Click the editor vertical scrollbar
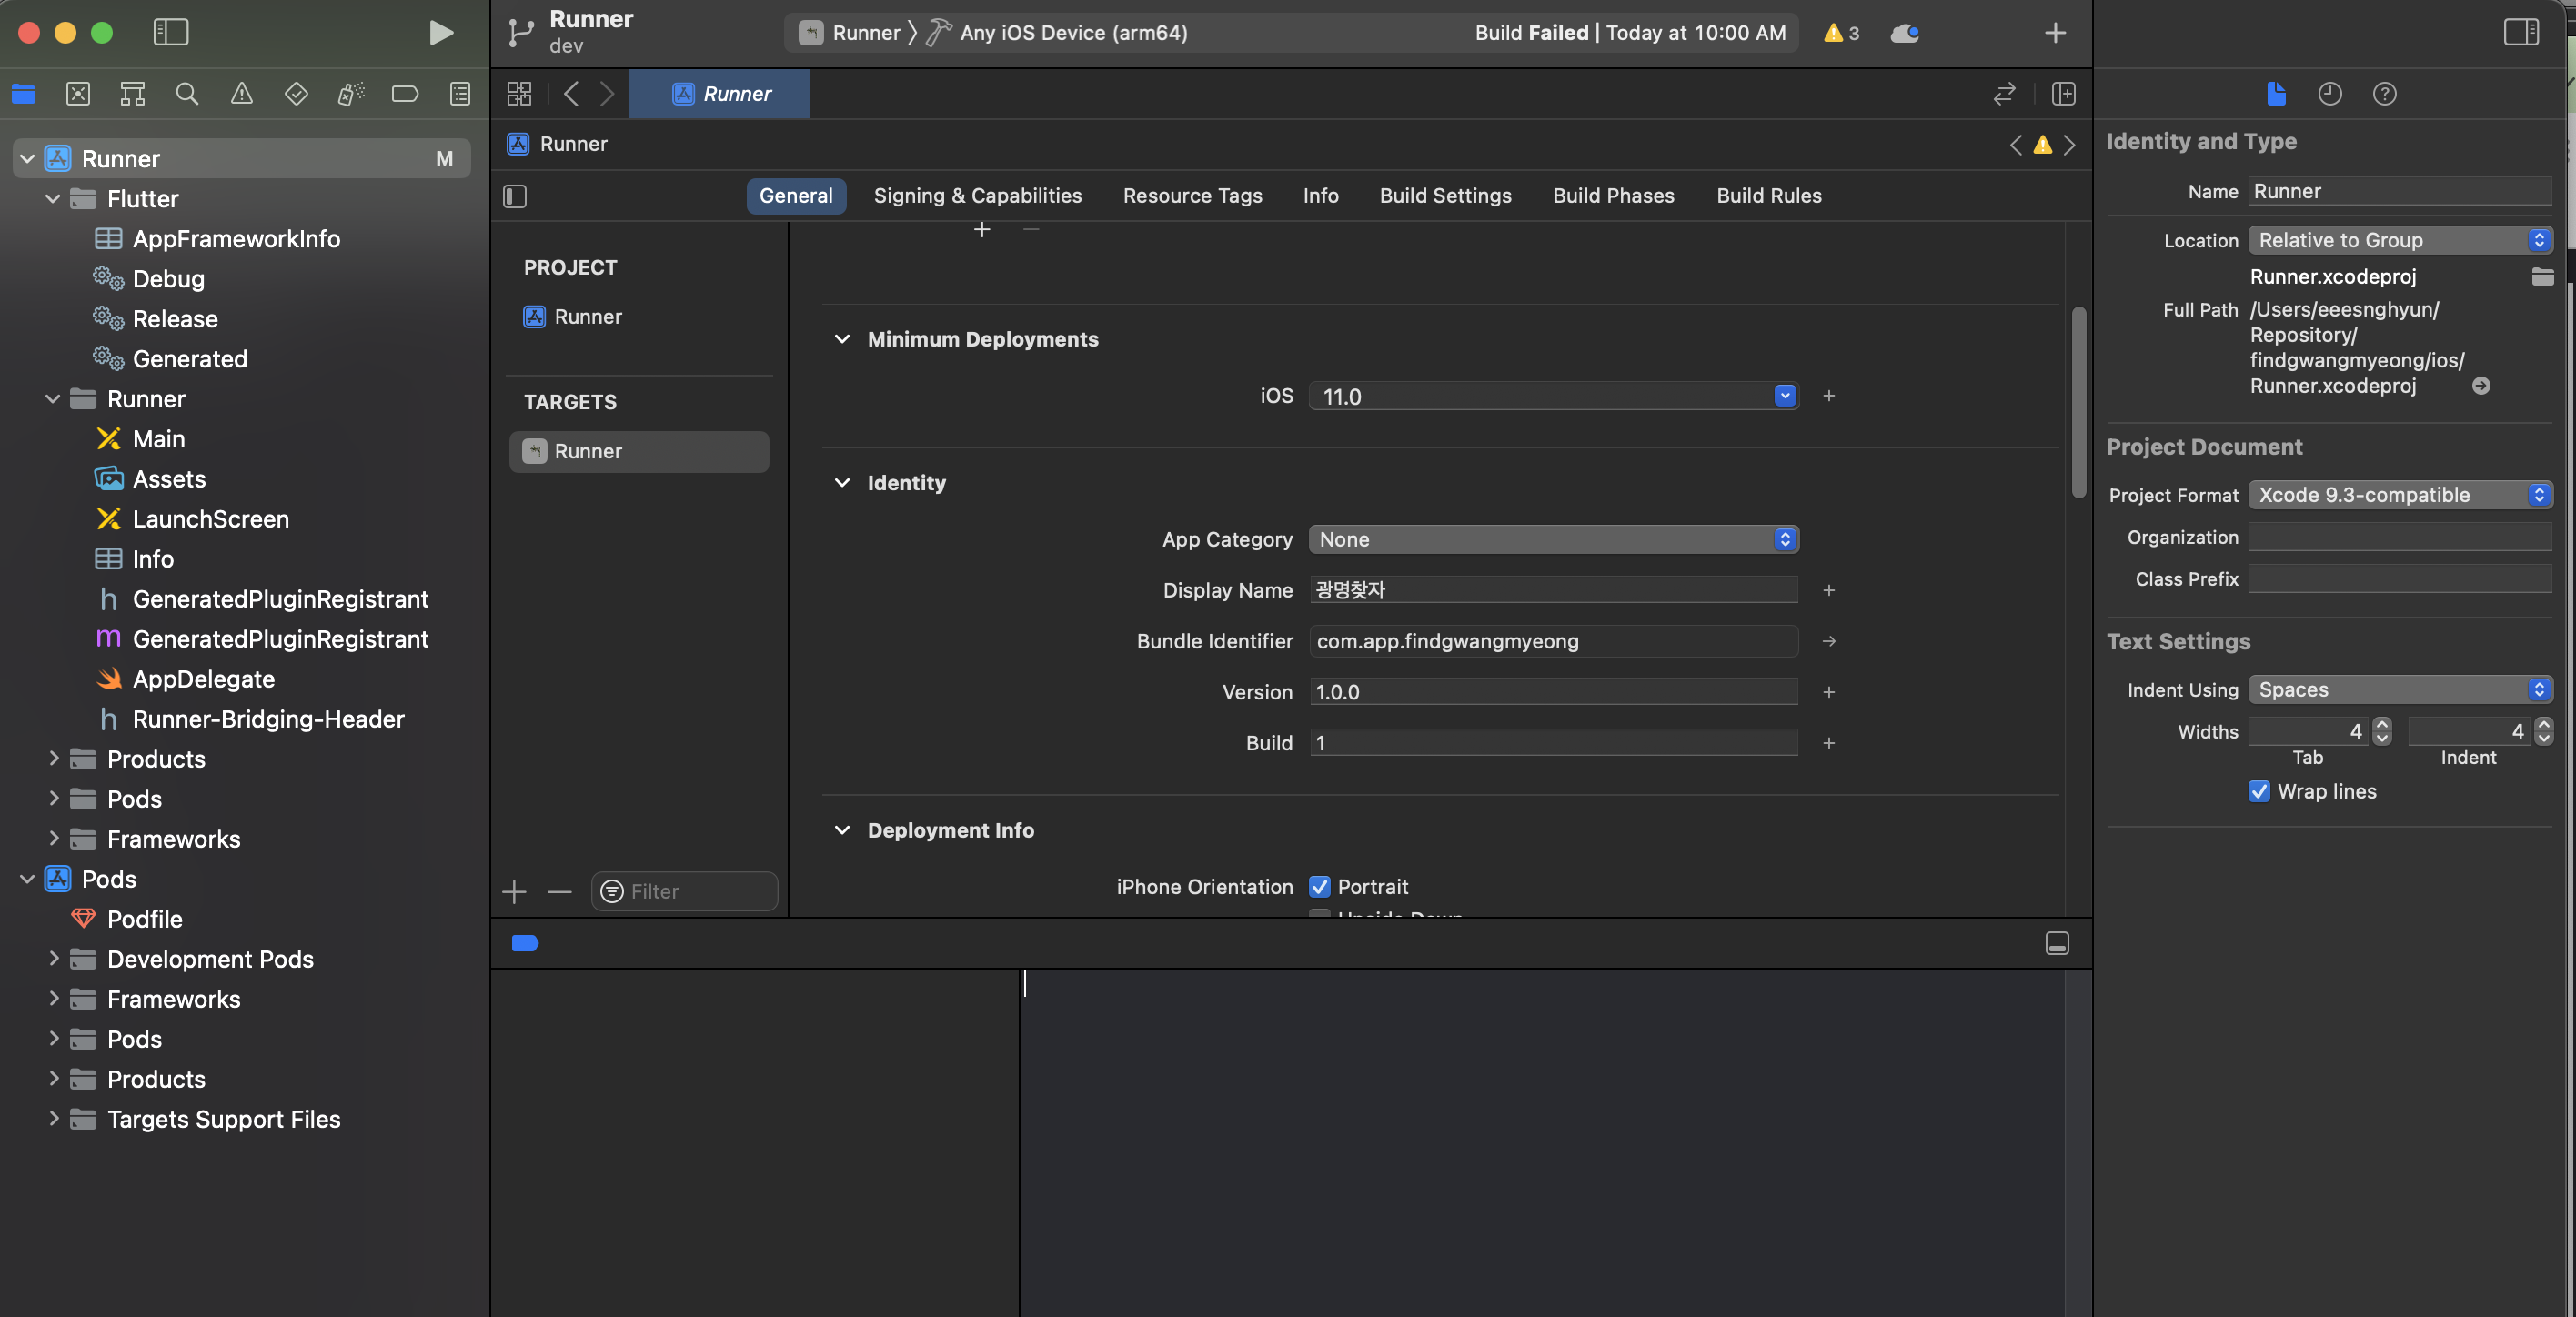Screen dimensions: 2576x1317 click(x=2078, y=400)
